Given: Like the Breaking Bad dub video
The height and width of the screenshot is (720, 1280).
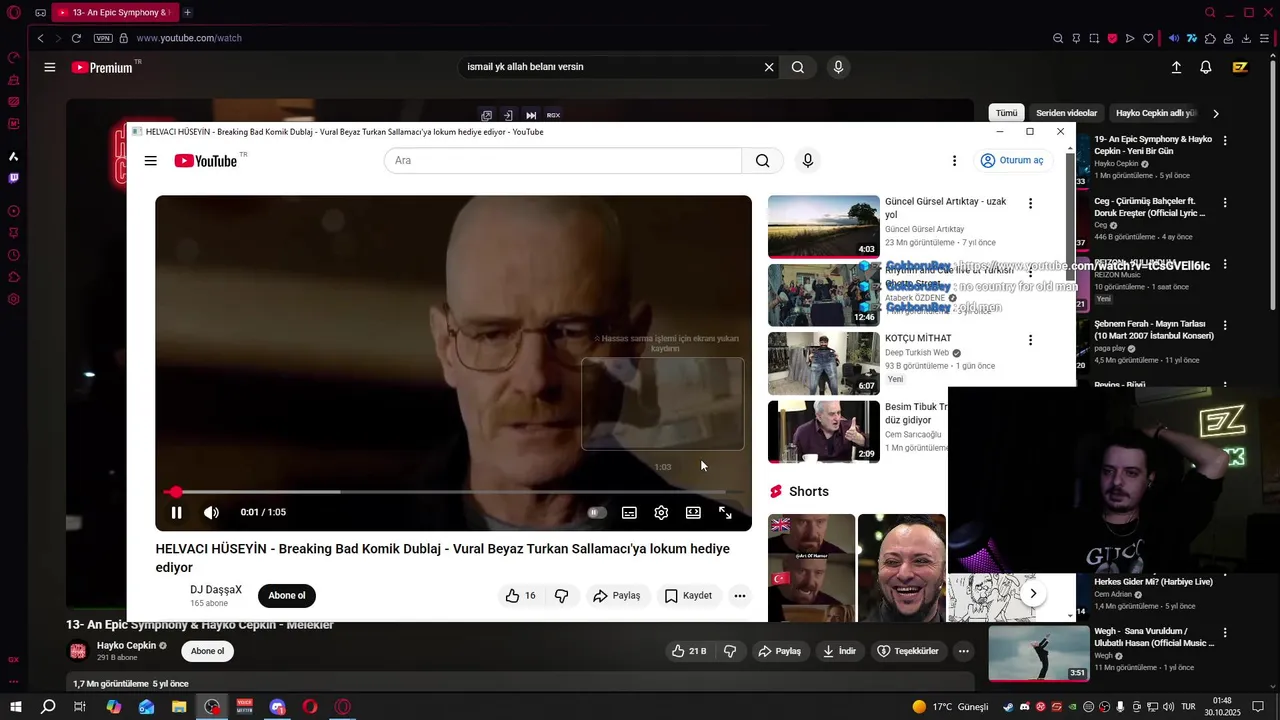Looking at the screenshot, I should [521, 596].
